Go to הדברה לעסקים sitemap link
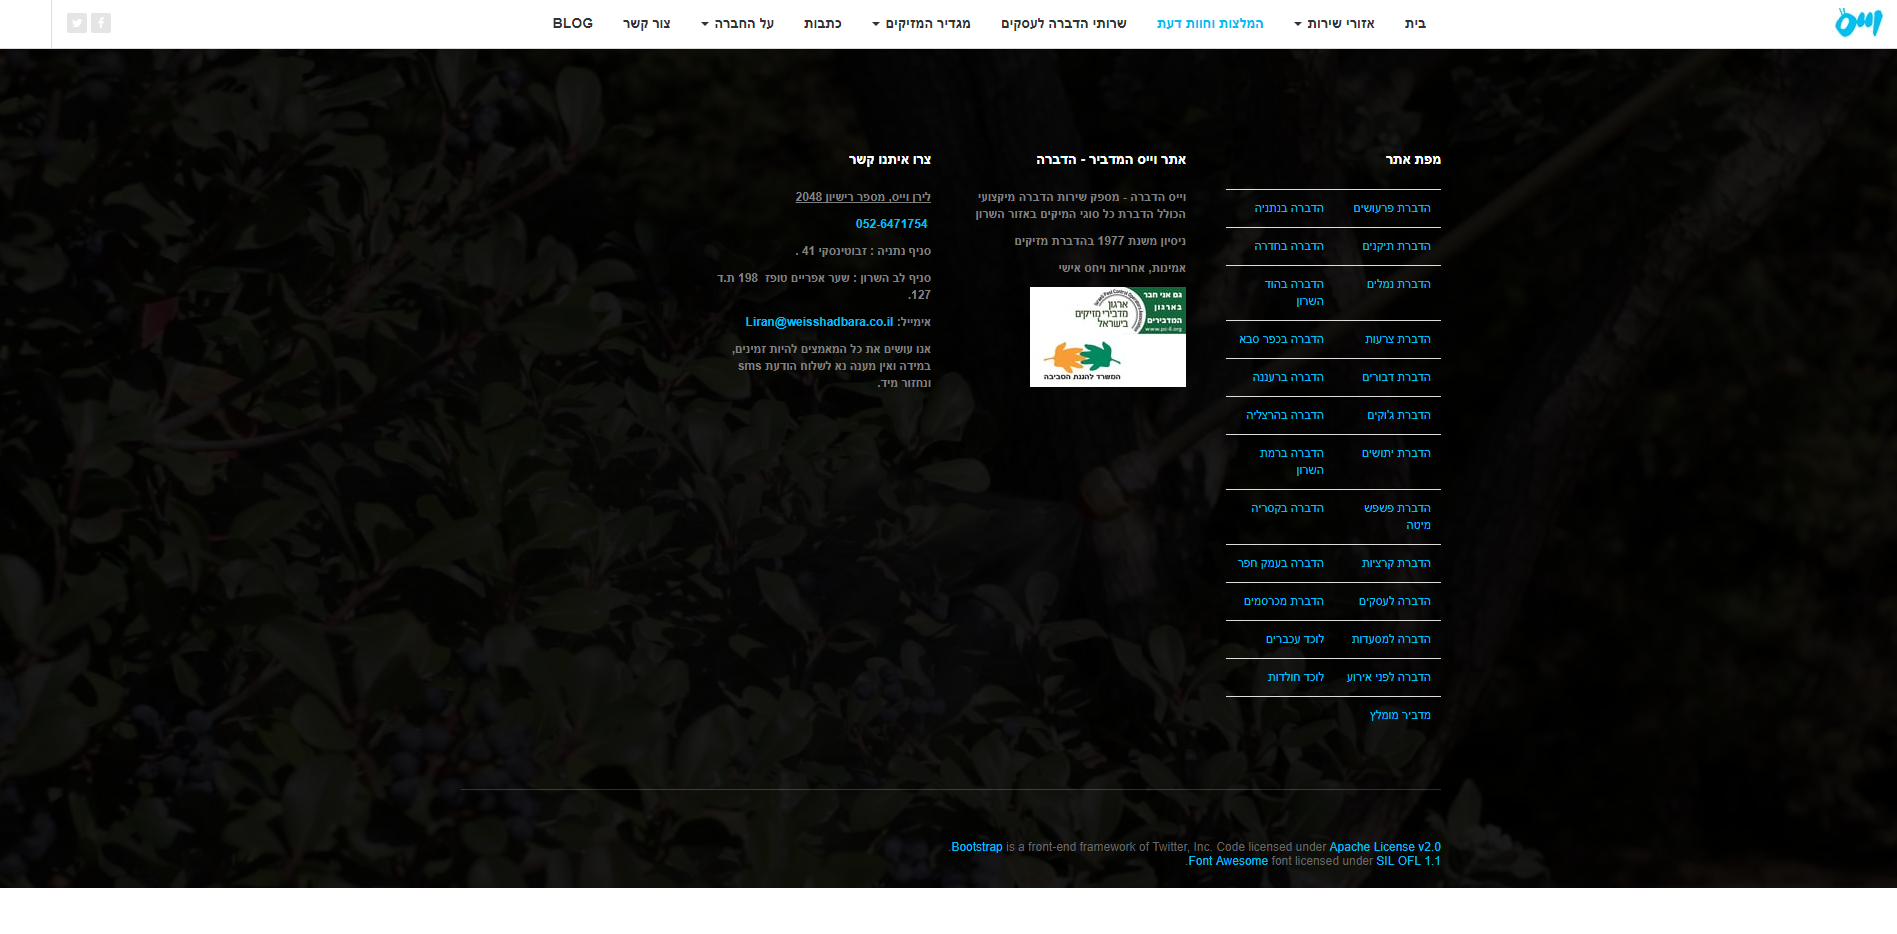 (x=1395, y=601)
